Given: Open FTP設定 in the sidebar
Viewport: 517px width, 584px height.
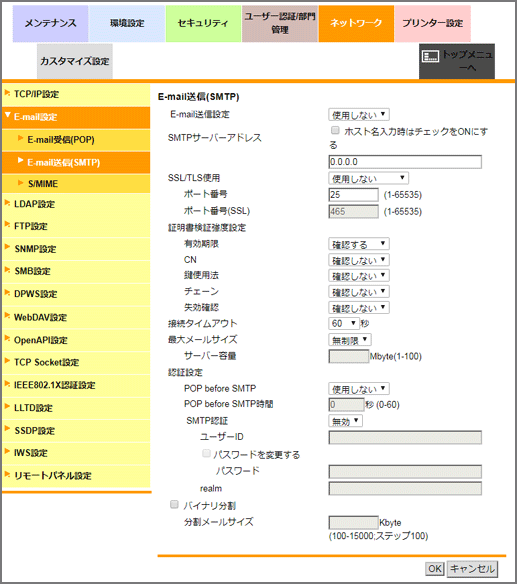Looking at the screenshot, I should (76, 226).
